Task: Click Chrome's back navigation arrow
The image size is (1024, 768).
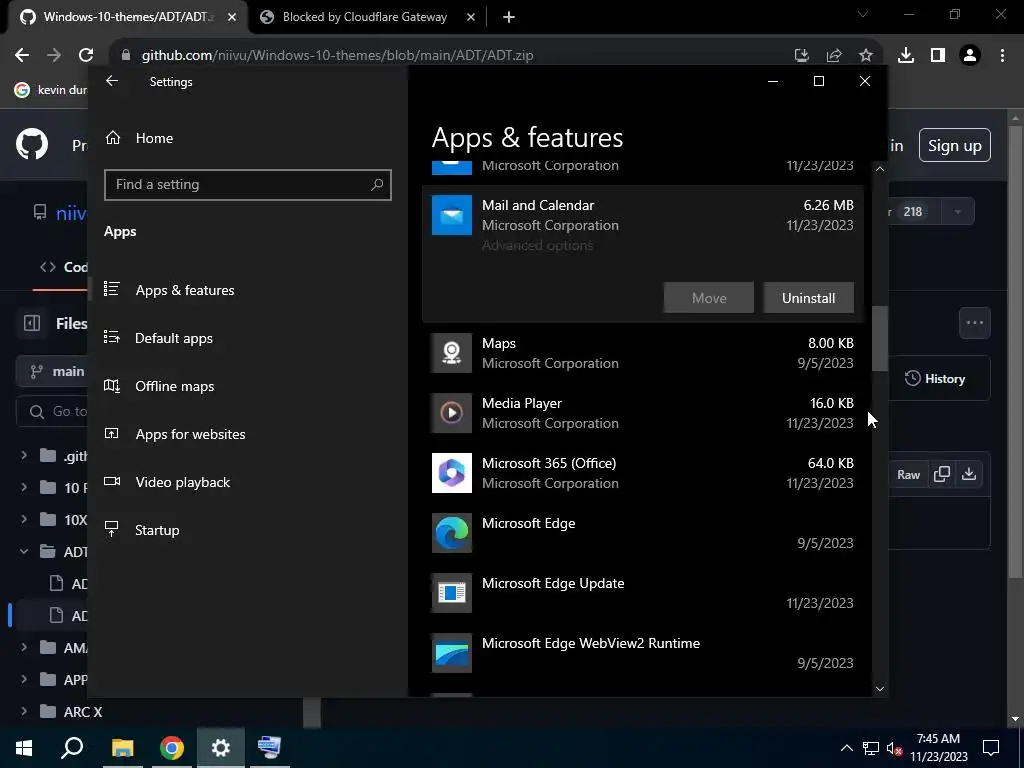Action: pyautogui.click(x=22, y=56)
